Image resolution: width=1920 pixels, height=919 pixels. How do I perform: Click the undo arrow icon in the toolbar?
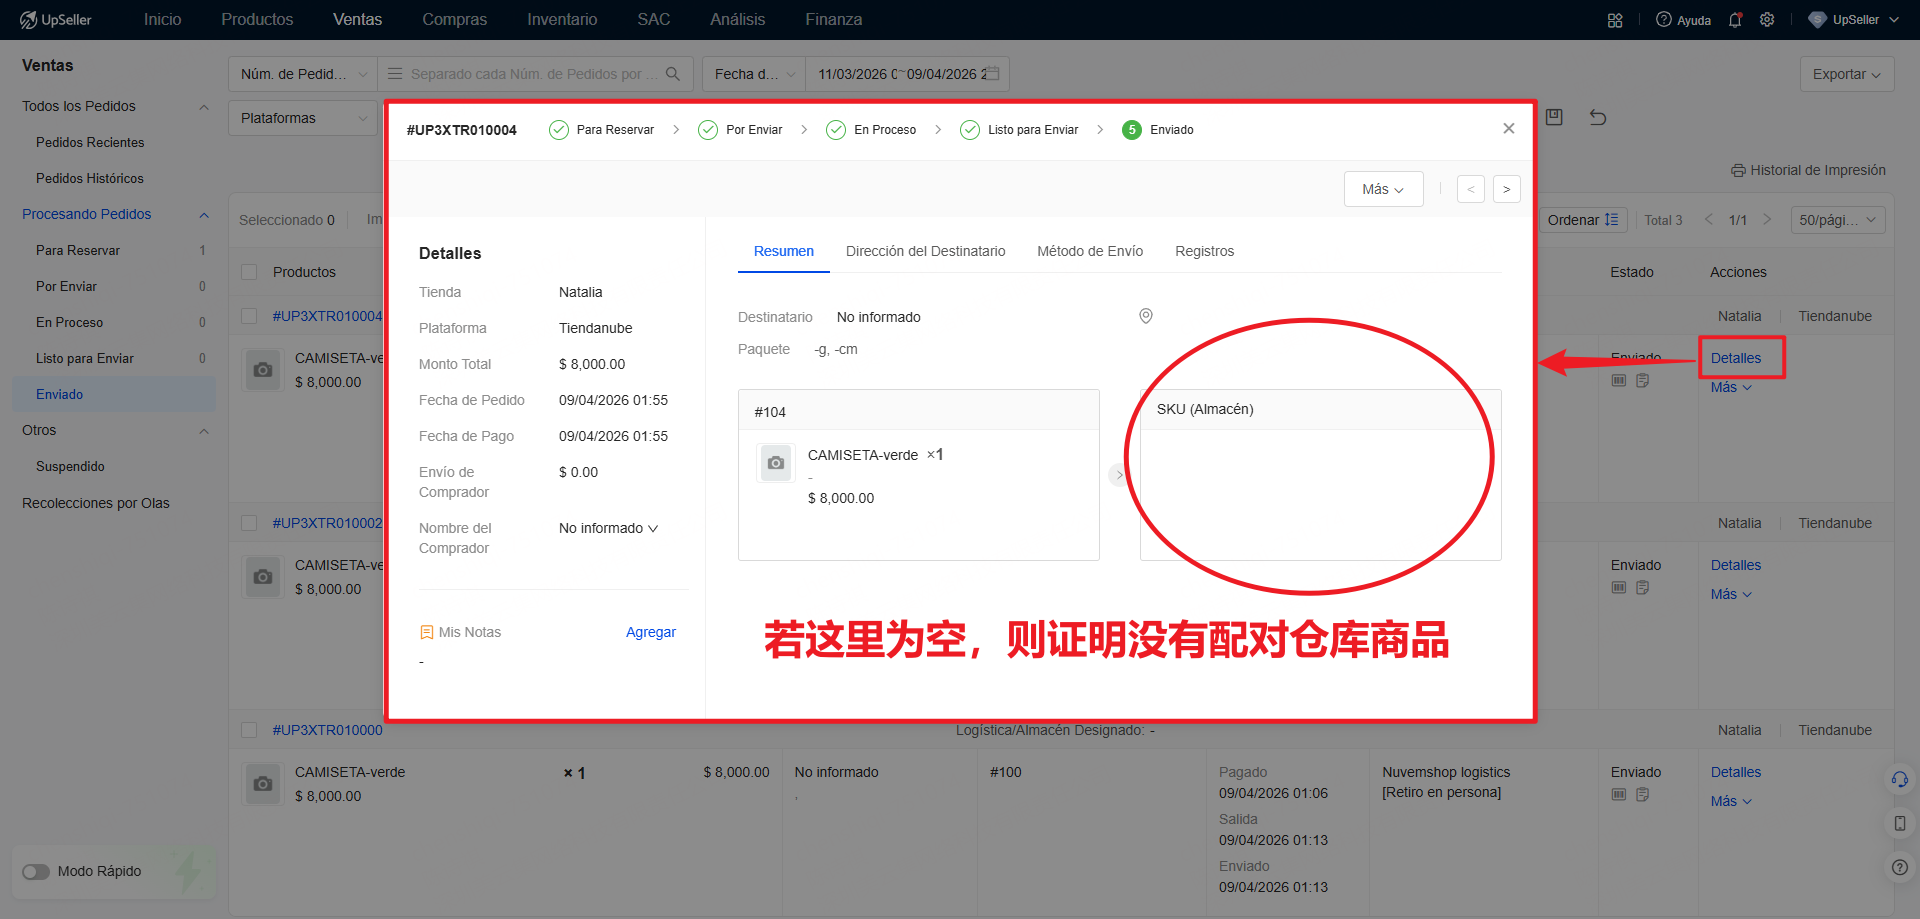pos(1598,118)
